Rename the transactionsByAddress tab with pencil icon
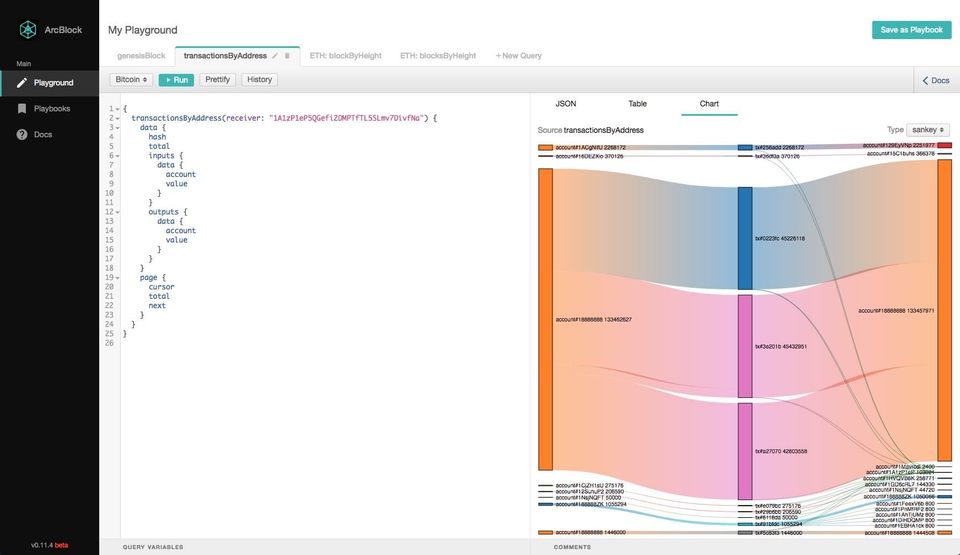Screen dimensions: 960x555 [x=275, y=56]
